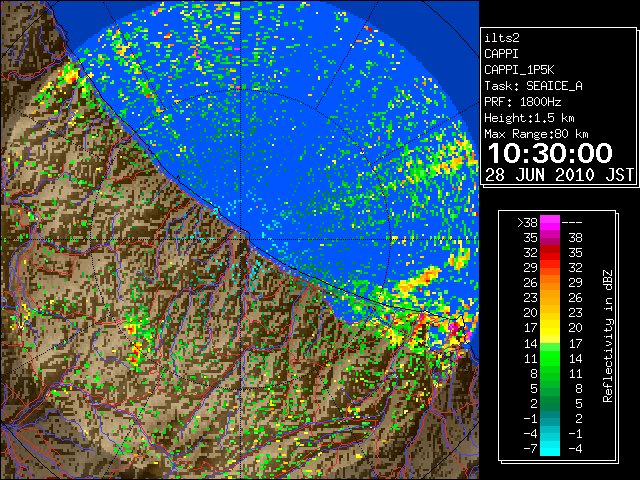Viewport: 640px width, 480px height.
Task: Click the cyan -7 dBZ legend swatch
Action: click(550, 448)
